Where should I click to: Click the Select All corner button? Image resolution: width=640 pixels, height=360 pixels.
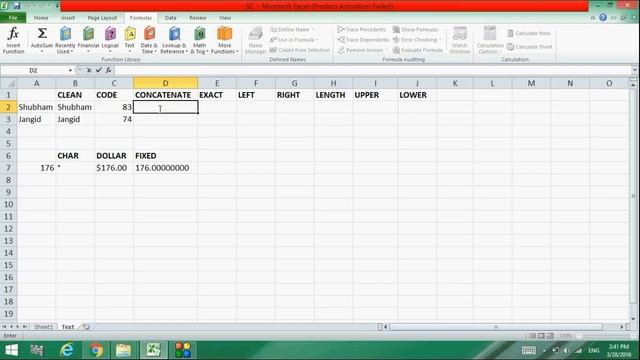pos(9,83)
